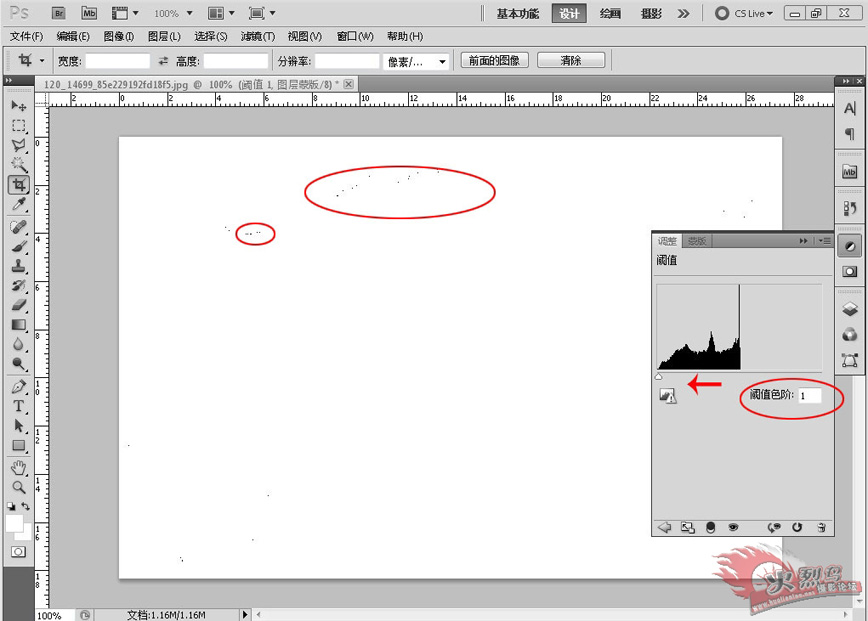This screenshot has height=621, width=868.
Task: Click the threshold slider handle
Action: coord(658,376)
